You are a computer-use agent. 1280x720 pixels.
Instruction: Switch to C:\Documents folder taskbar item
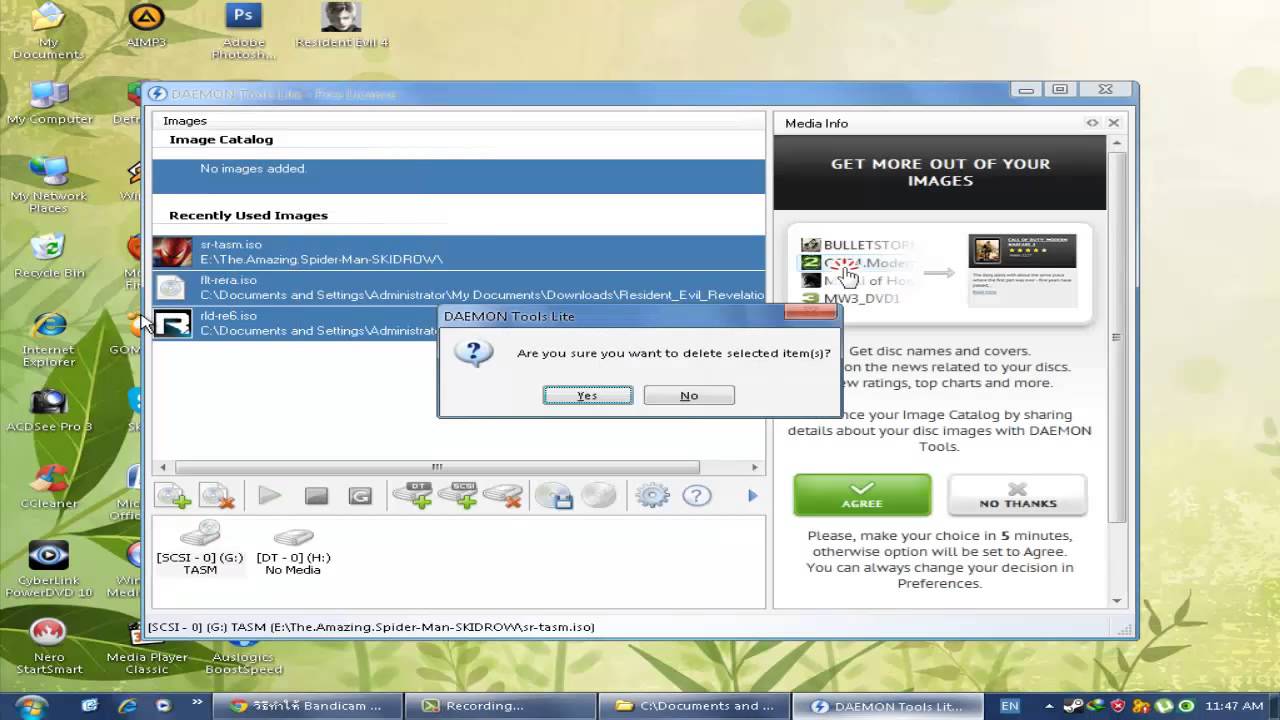point(695,706)
